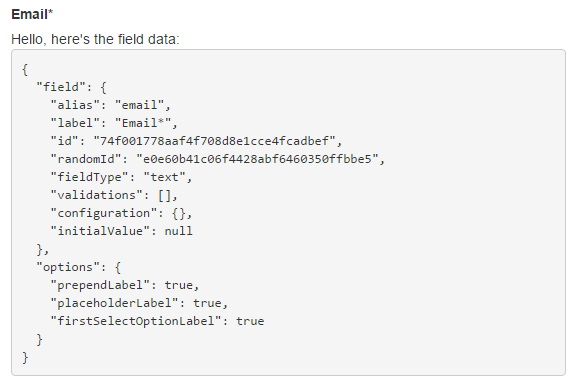
Task: Click the randomId value e0e60b41c06f4428abf6460350ffbbe5
Action: point(258,159)
